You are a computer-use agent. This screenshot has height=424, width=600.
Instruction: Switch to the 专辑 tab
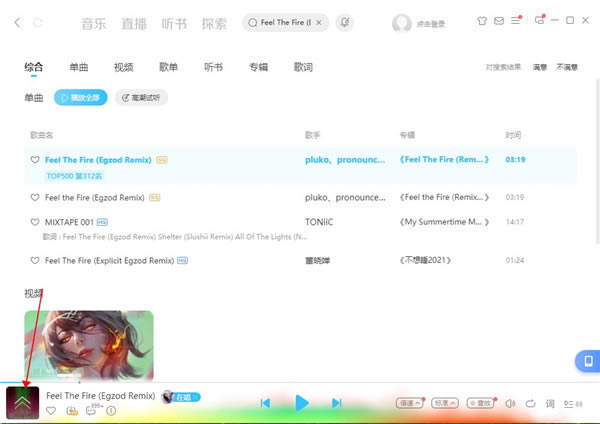pyautogui.click(x=258, y=67)
